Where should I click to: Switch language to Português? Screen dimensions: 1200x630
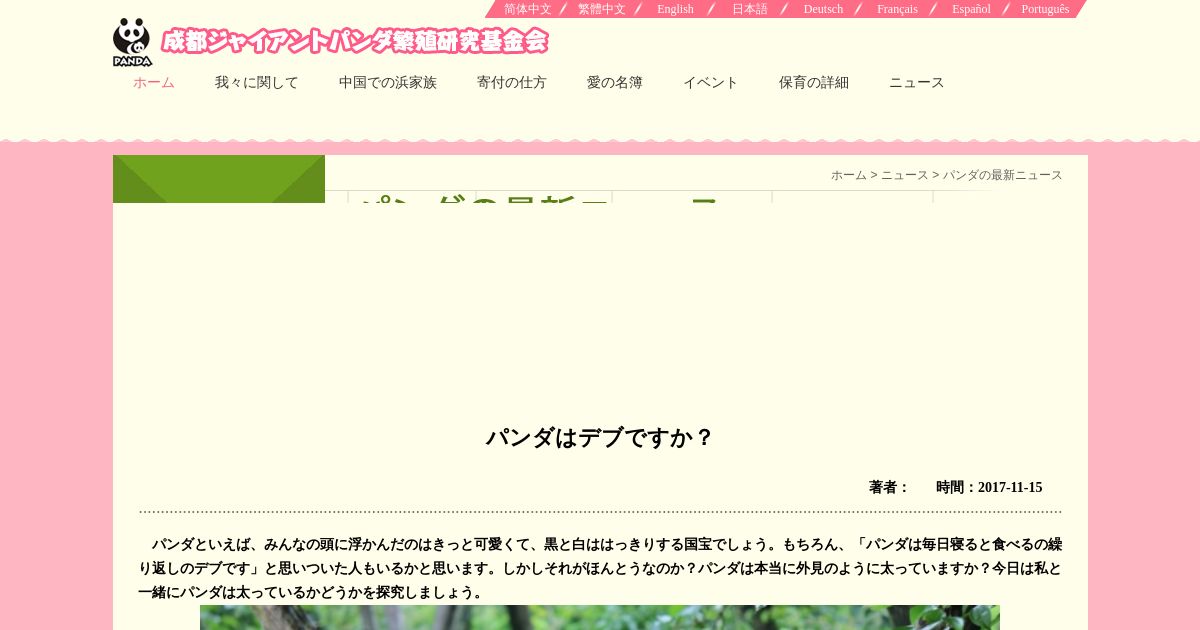pos(1045,9)
